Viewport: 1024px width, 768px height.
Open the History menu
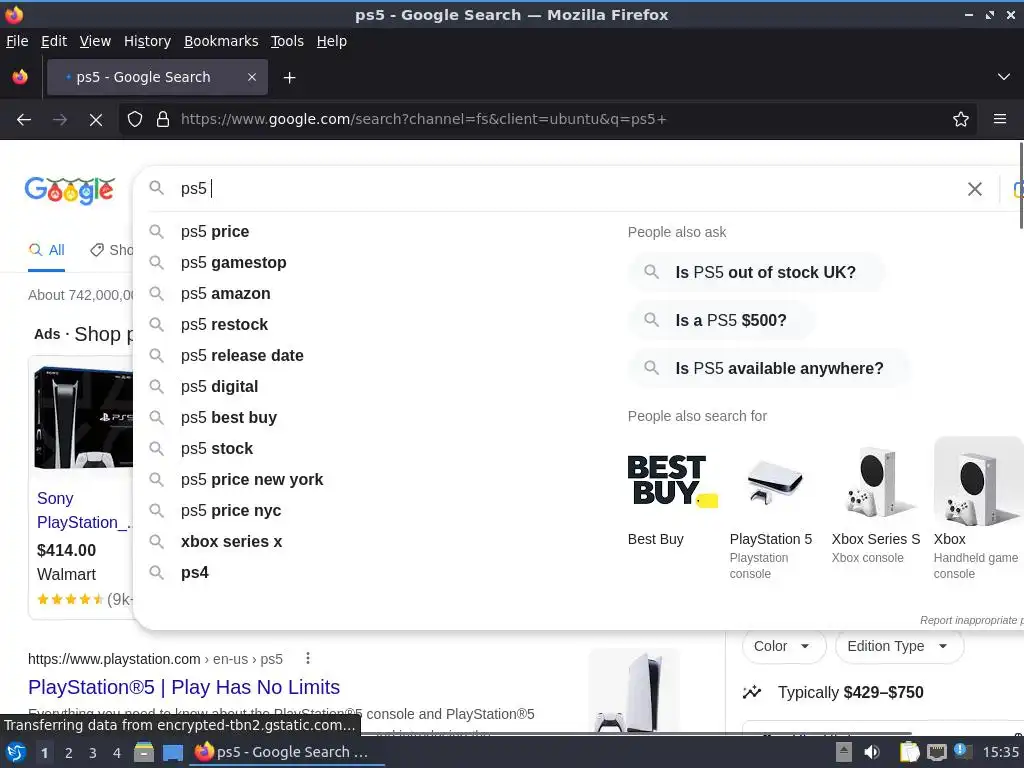[147, 41]
